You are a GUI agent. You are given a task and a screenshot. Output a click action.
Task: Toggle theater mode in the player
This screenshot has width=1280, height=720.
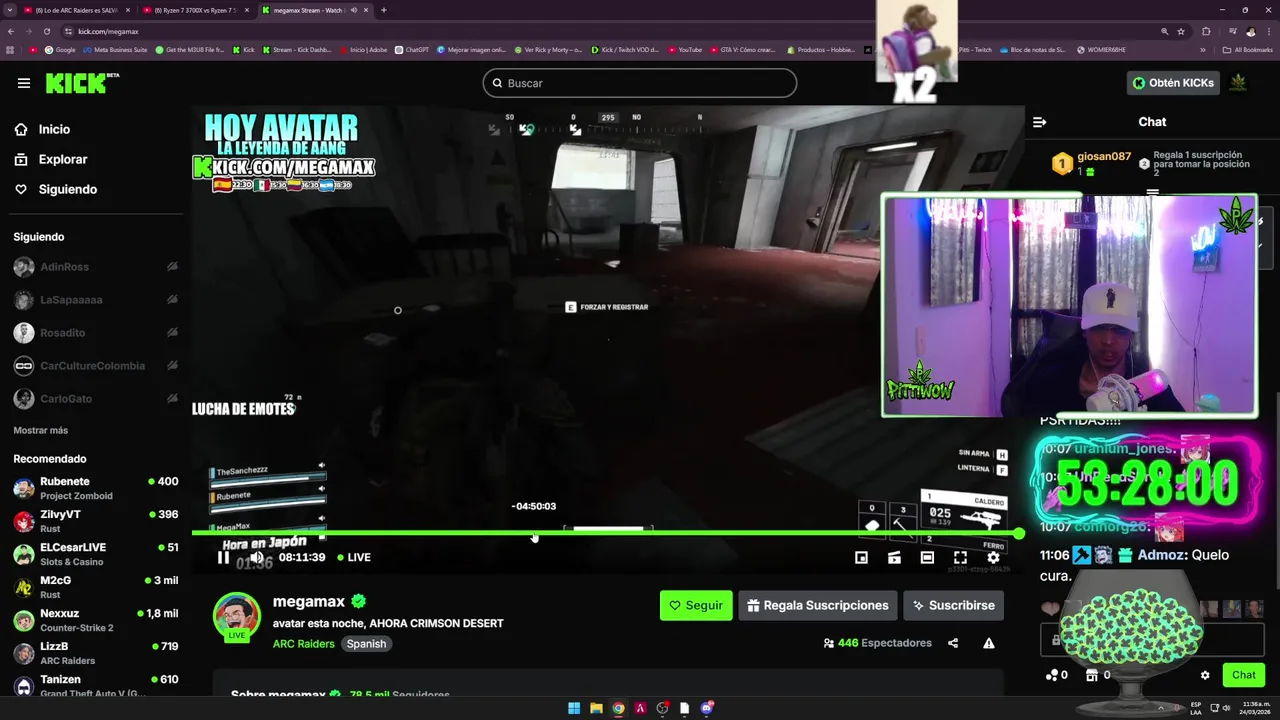[x=927, y=557]
